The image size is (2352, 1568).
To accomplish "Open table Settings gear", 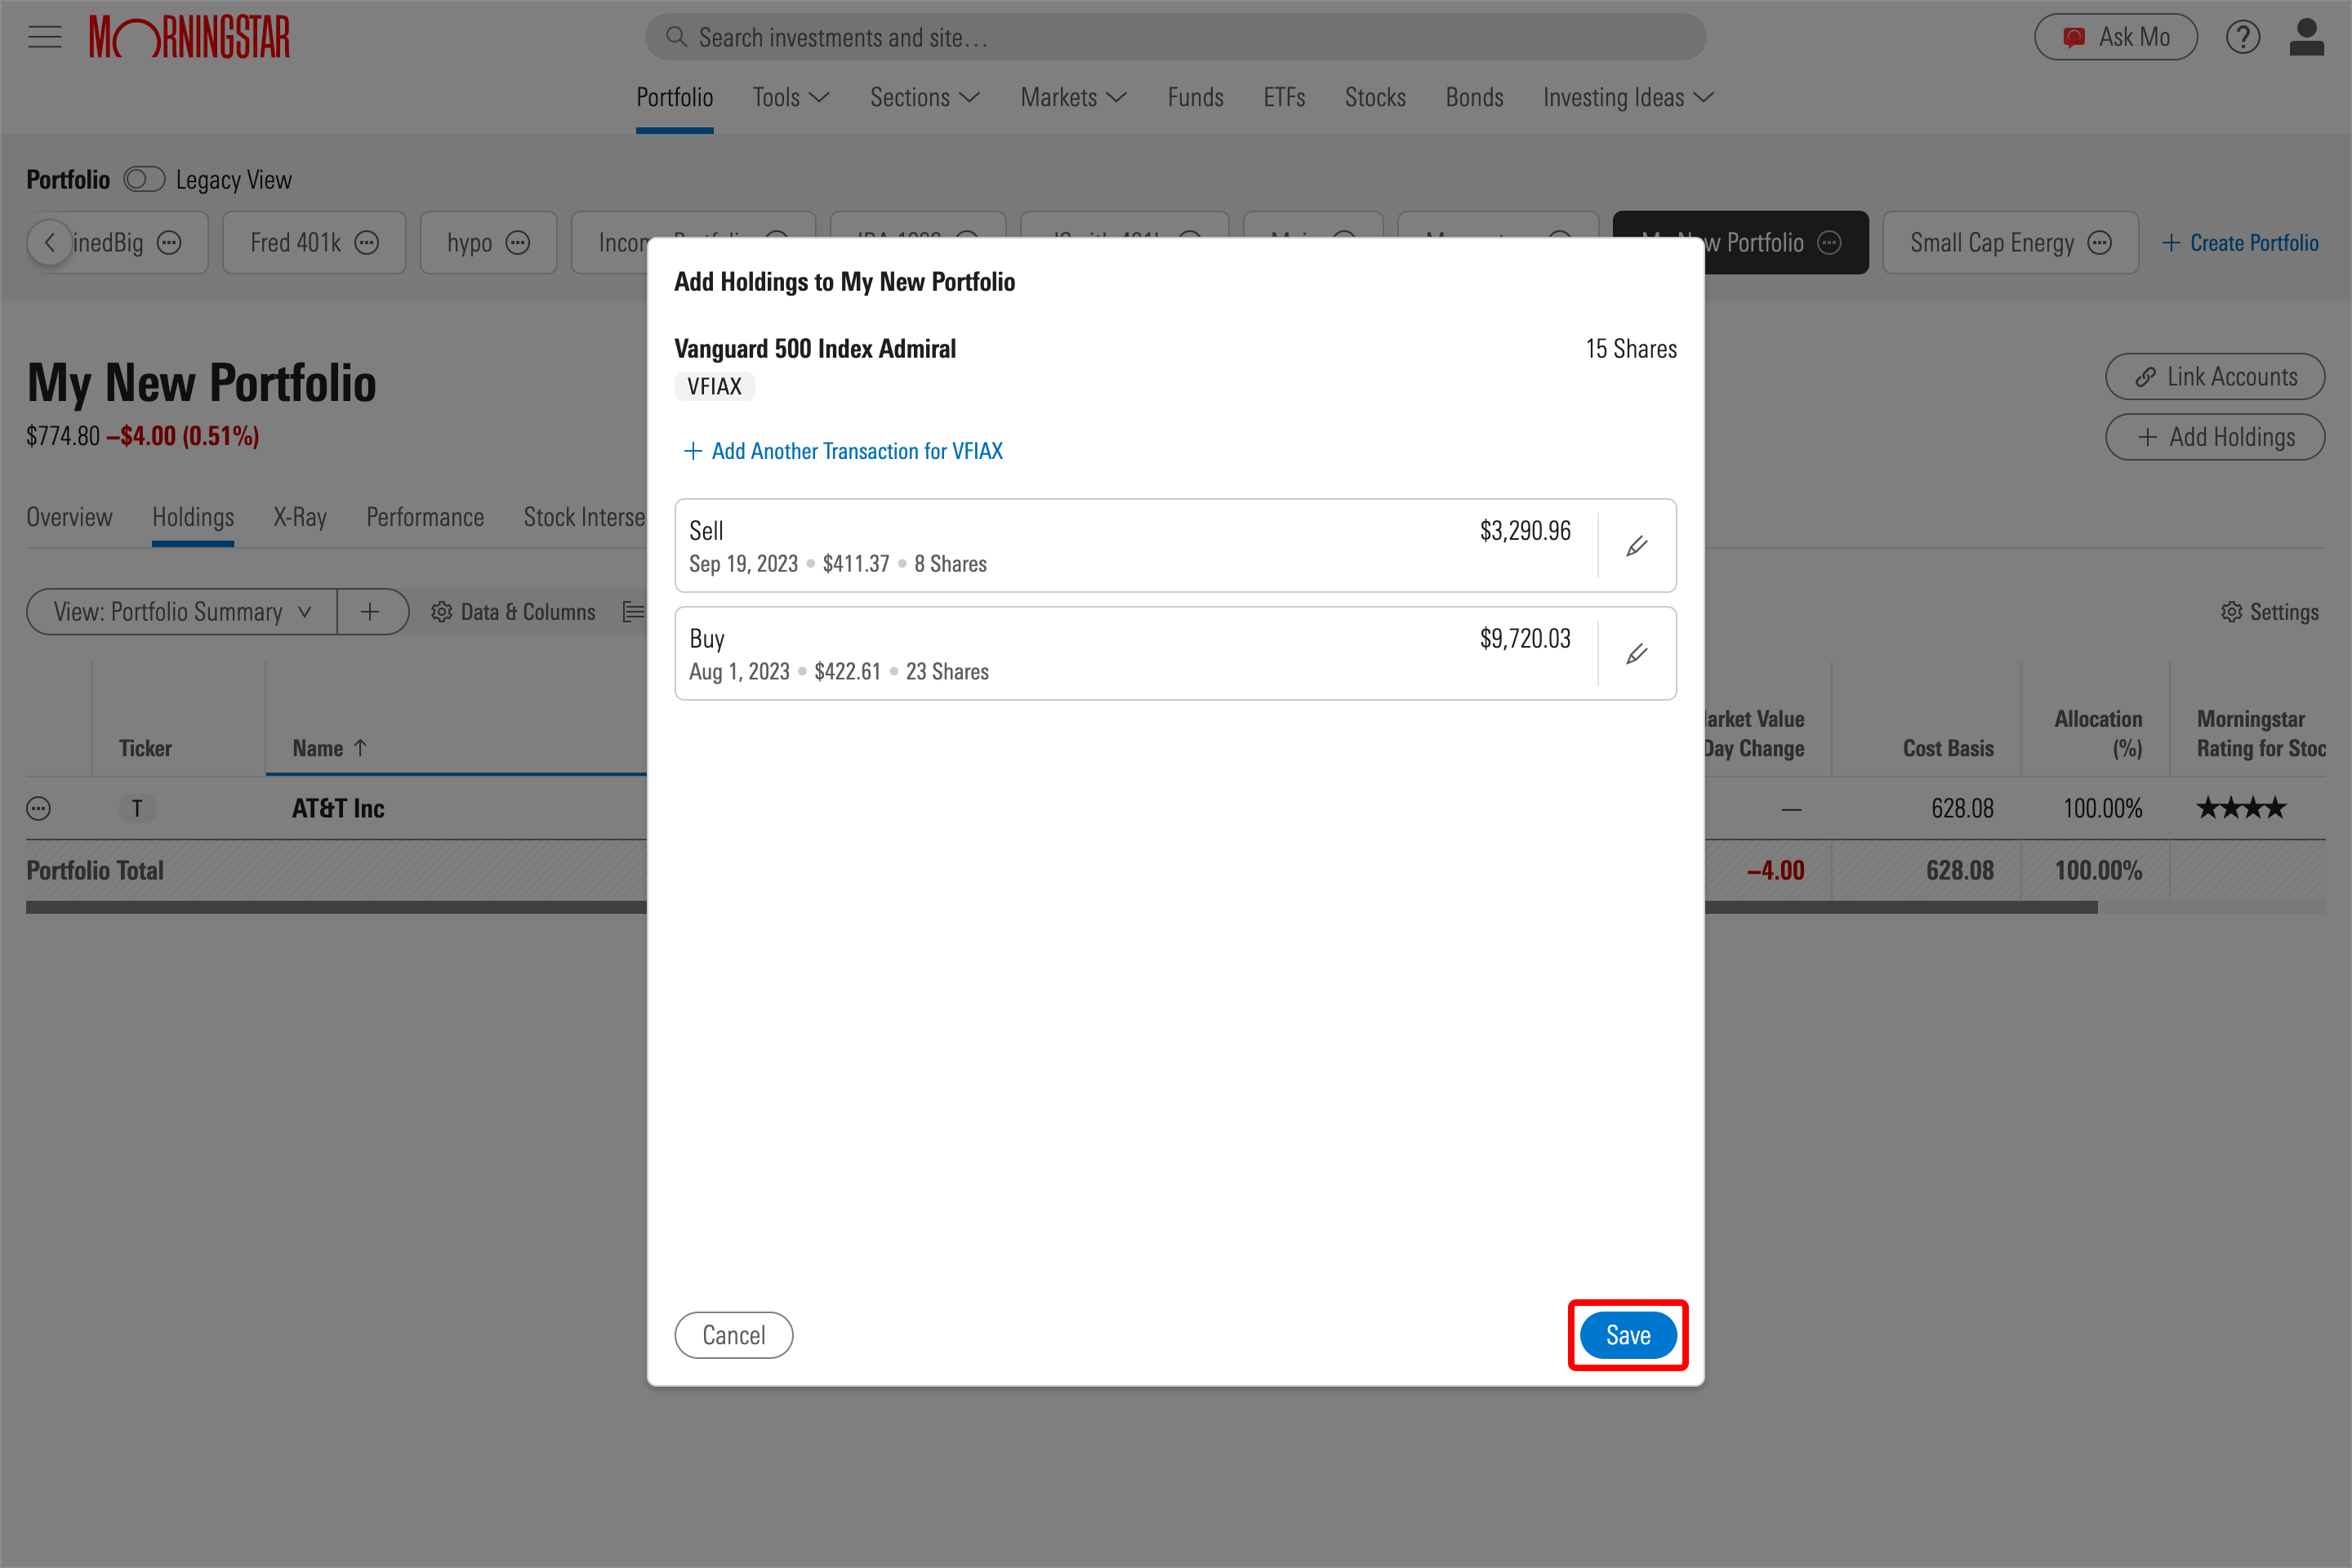I will pos(2270,612).
